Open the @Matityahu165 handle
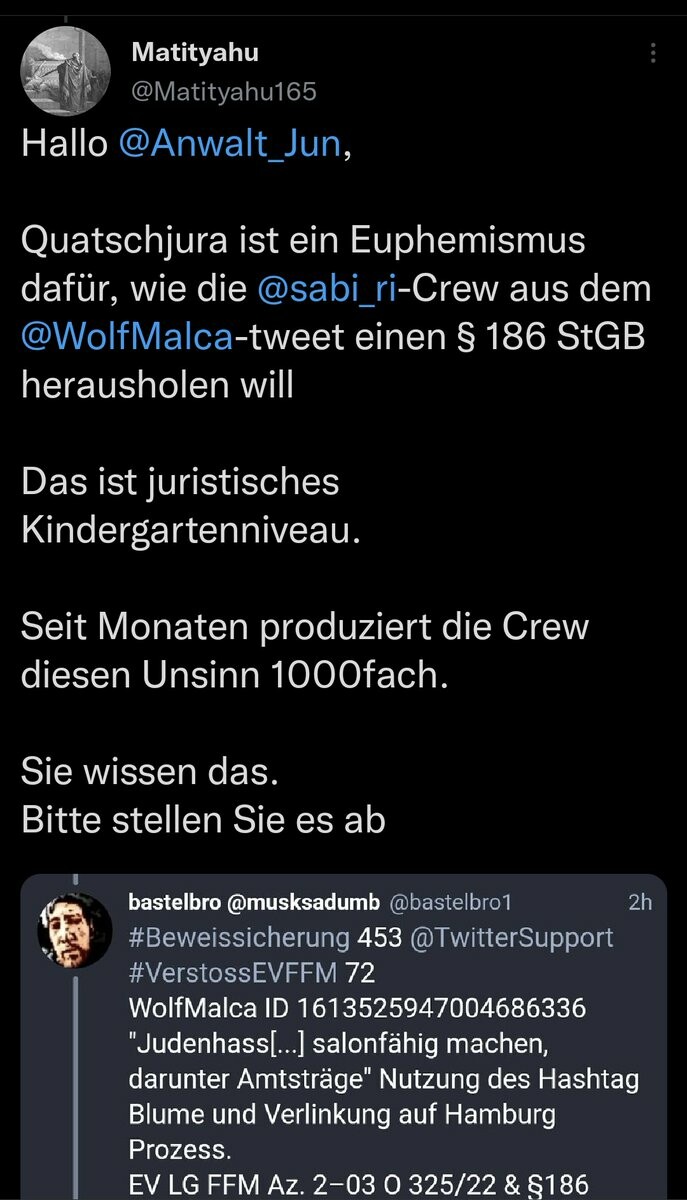The height and width of the screenshot is (1200, 687). [224, 92]
